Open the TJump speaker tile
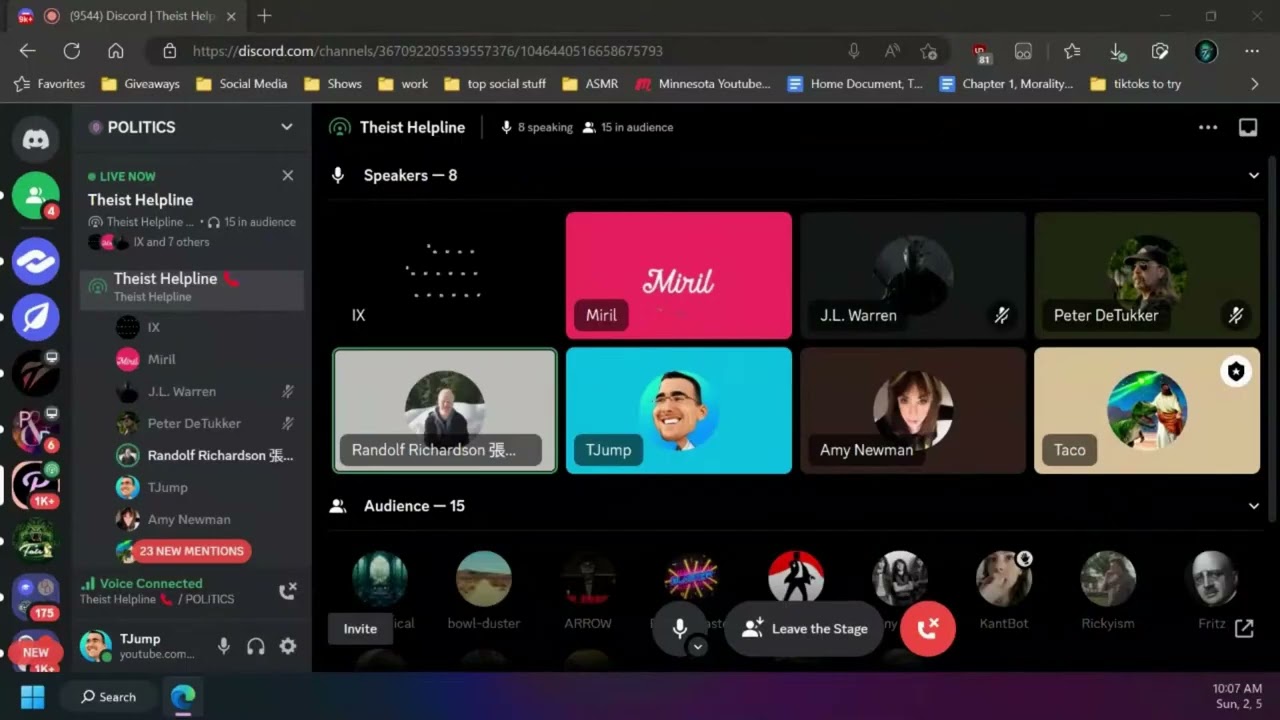This screenshot has width=1280, height=720. click(x=679, y=410)
